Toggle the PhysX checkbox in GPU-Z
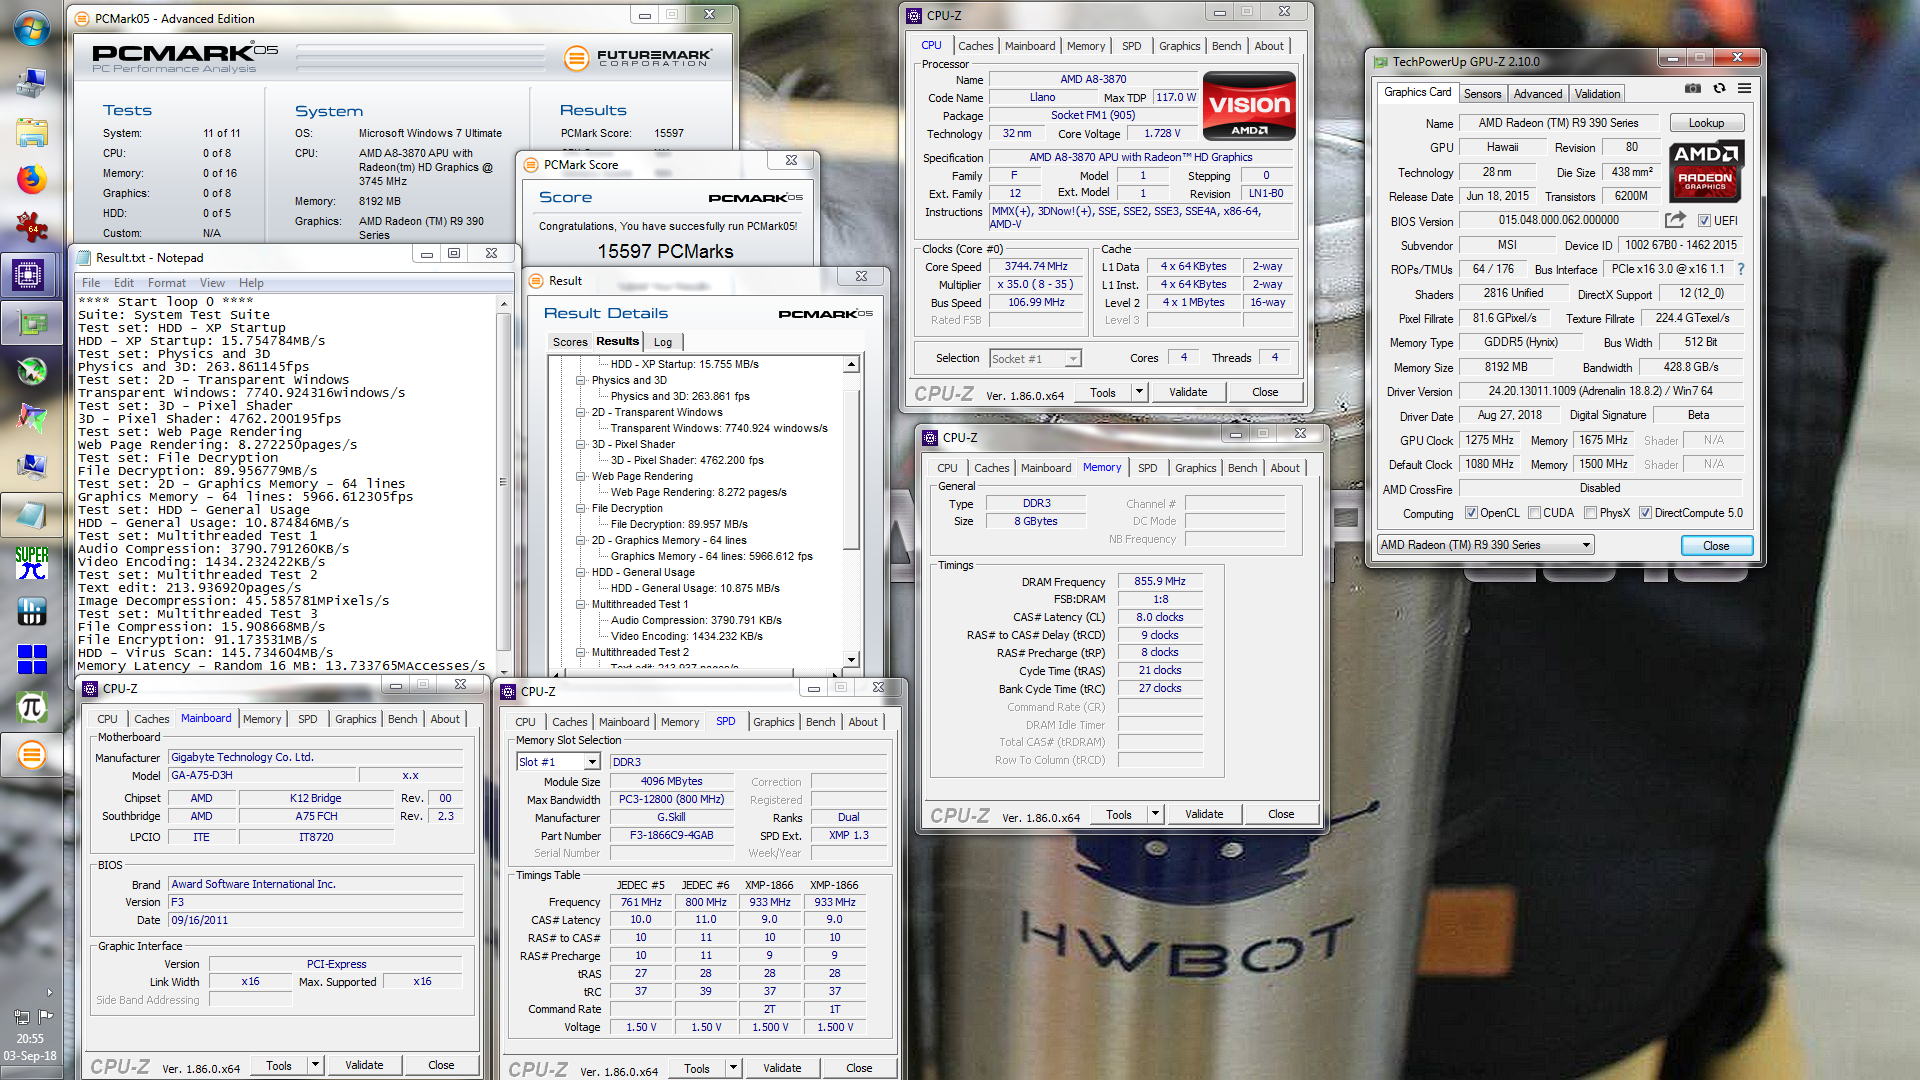Screen dimensions: 1920x1080 (x=1590, y=513)
